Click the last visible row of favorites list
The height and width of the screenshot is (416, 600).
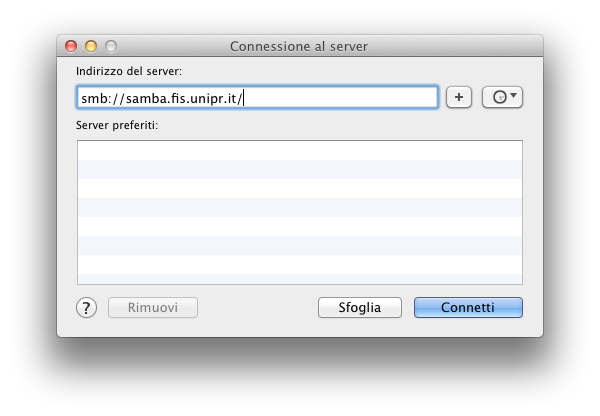pos(300,279)
